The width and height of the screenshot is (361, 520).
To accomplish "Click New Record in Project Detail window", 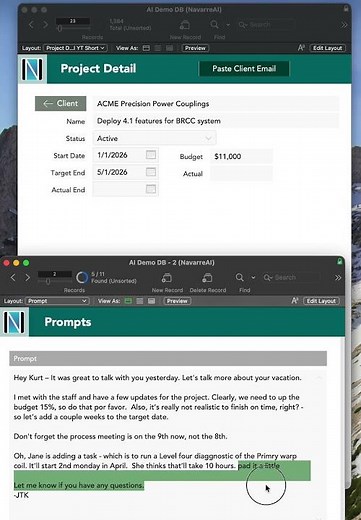I will [x=185, y=25].
